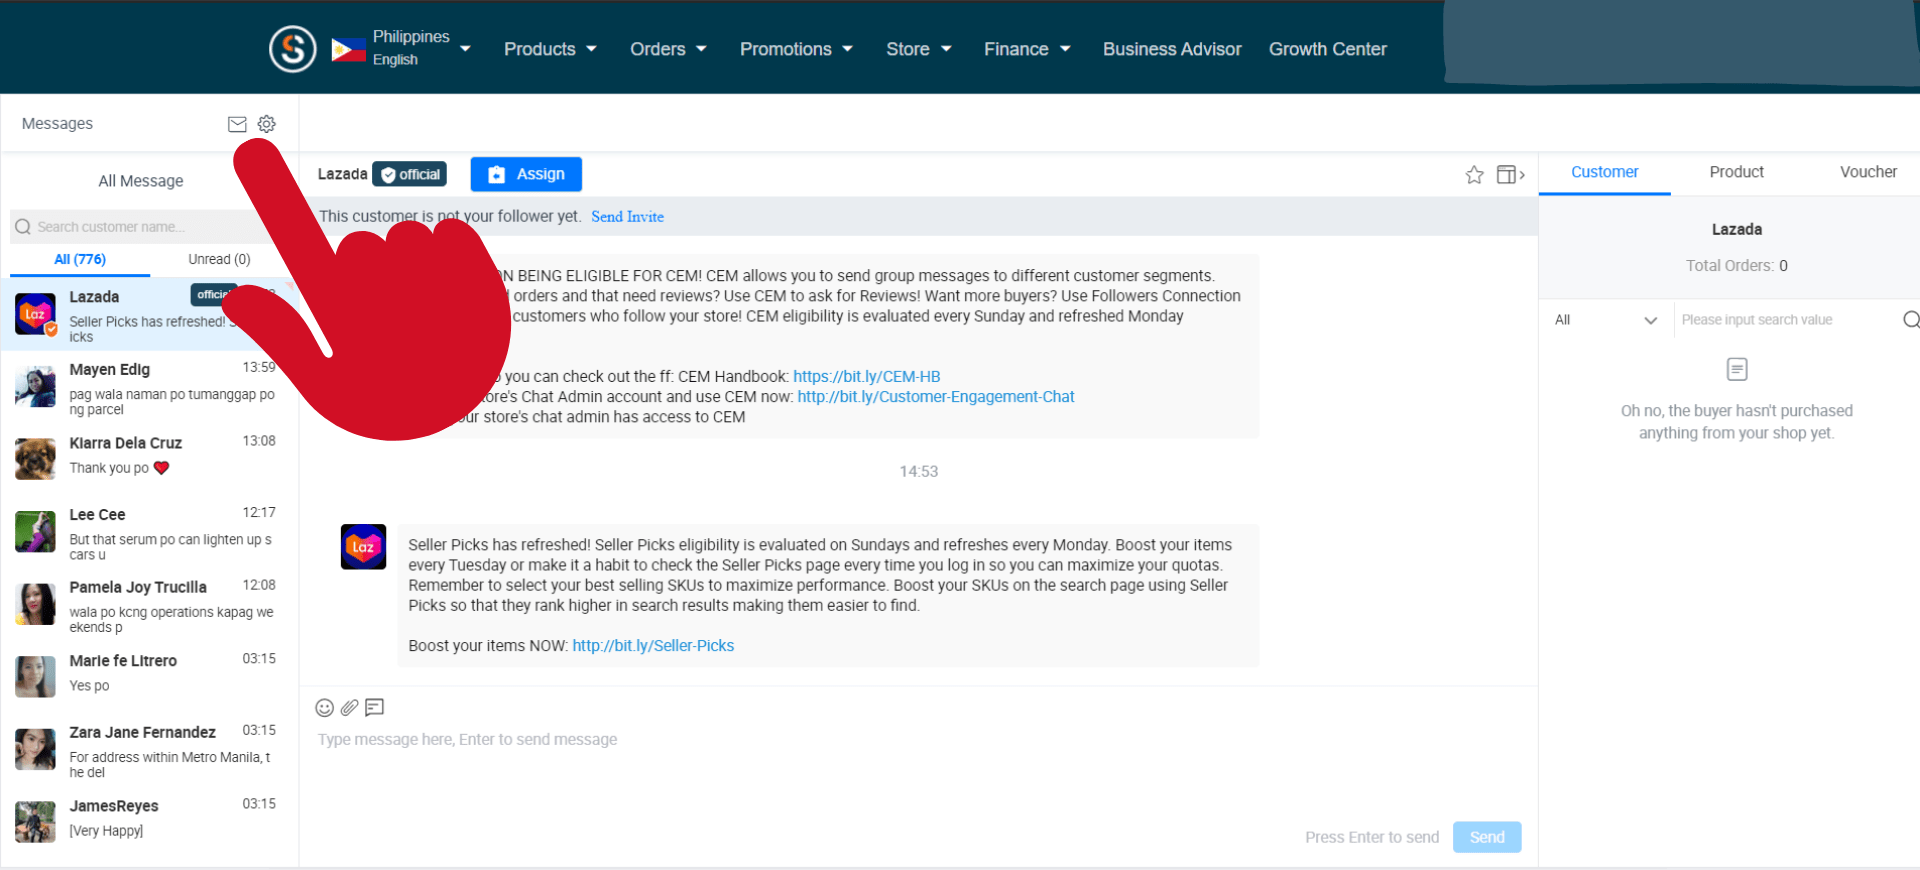Click the Send button
This screenshot has height=870, width=1920.
coord(1487,837)
